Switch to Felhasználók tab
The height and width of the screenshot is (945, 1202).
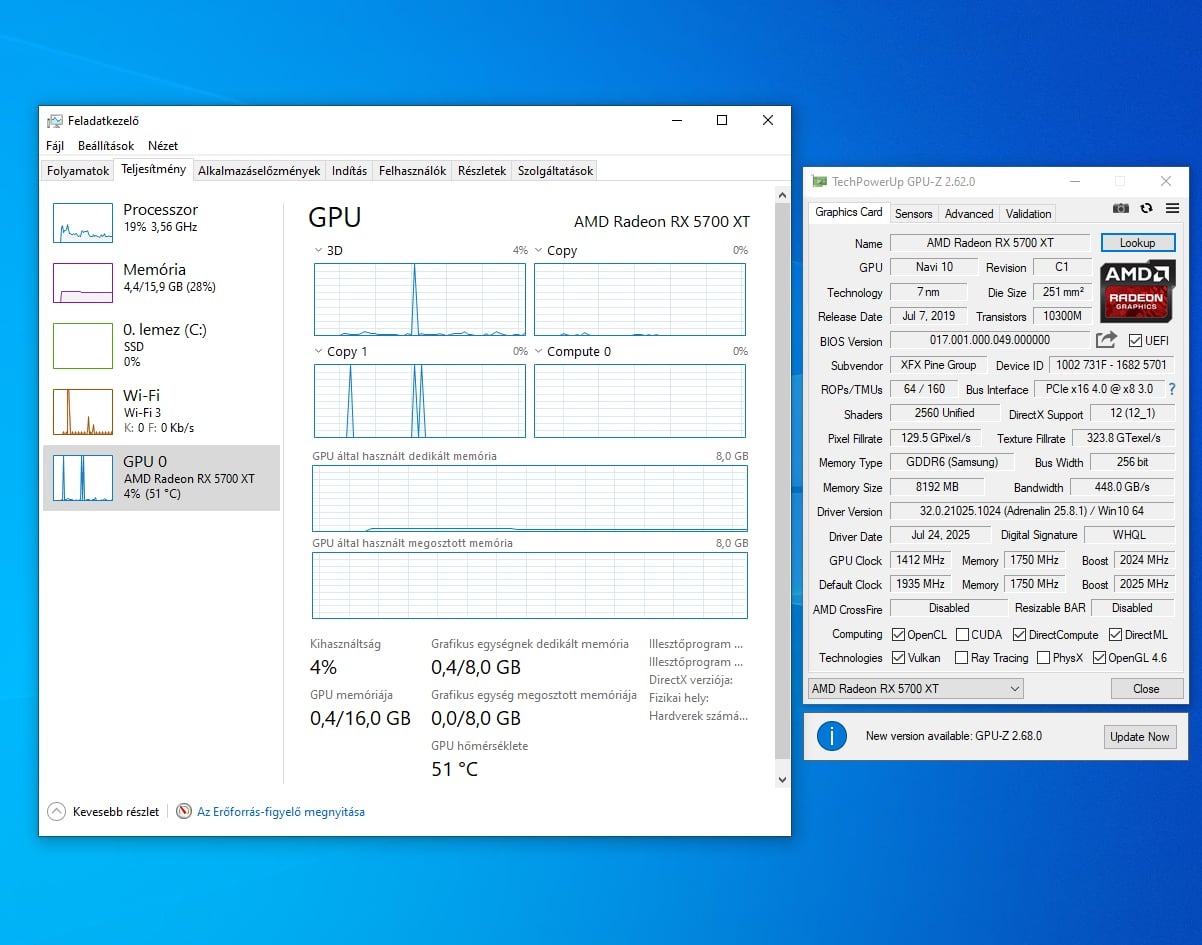(x=412, y=171)
